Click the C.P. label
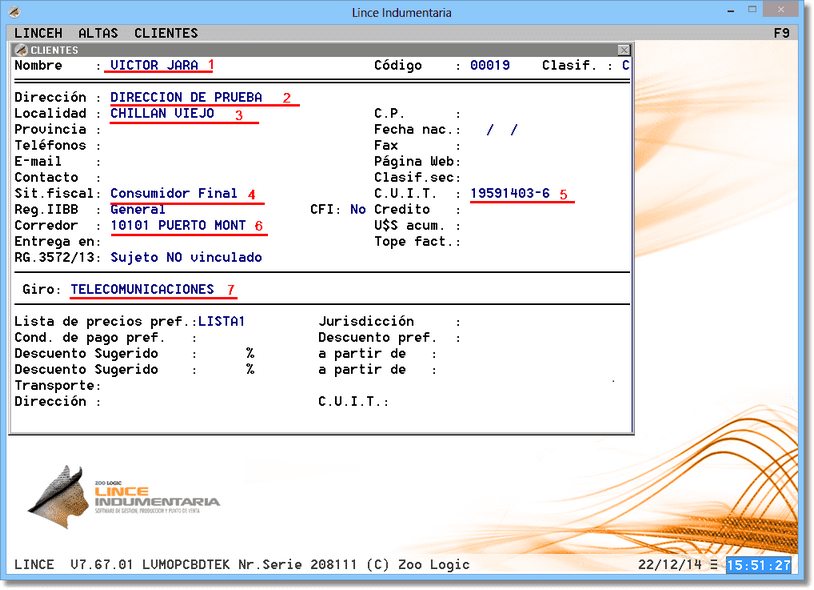Image resolution: width=814 pixels, height=590 pixels. [389, 113]
